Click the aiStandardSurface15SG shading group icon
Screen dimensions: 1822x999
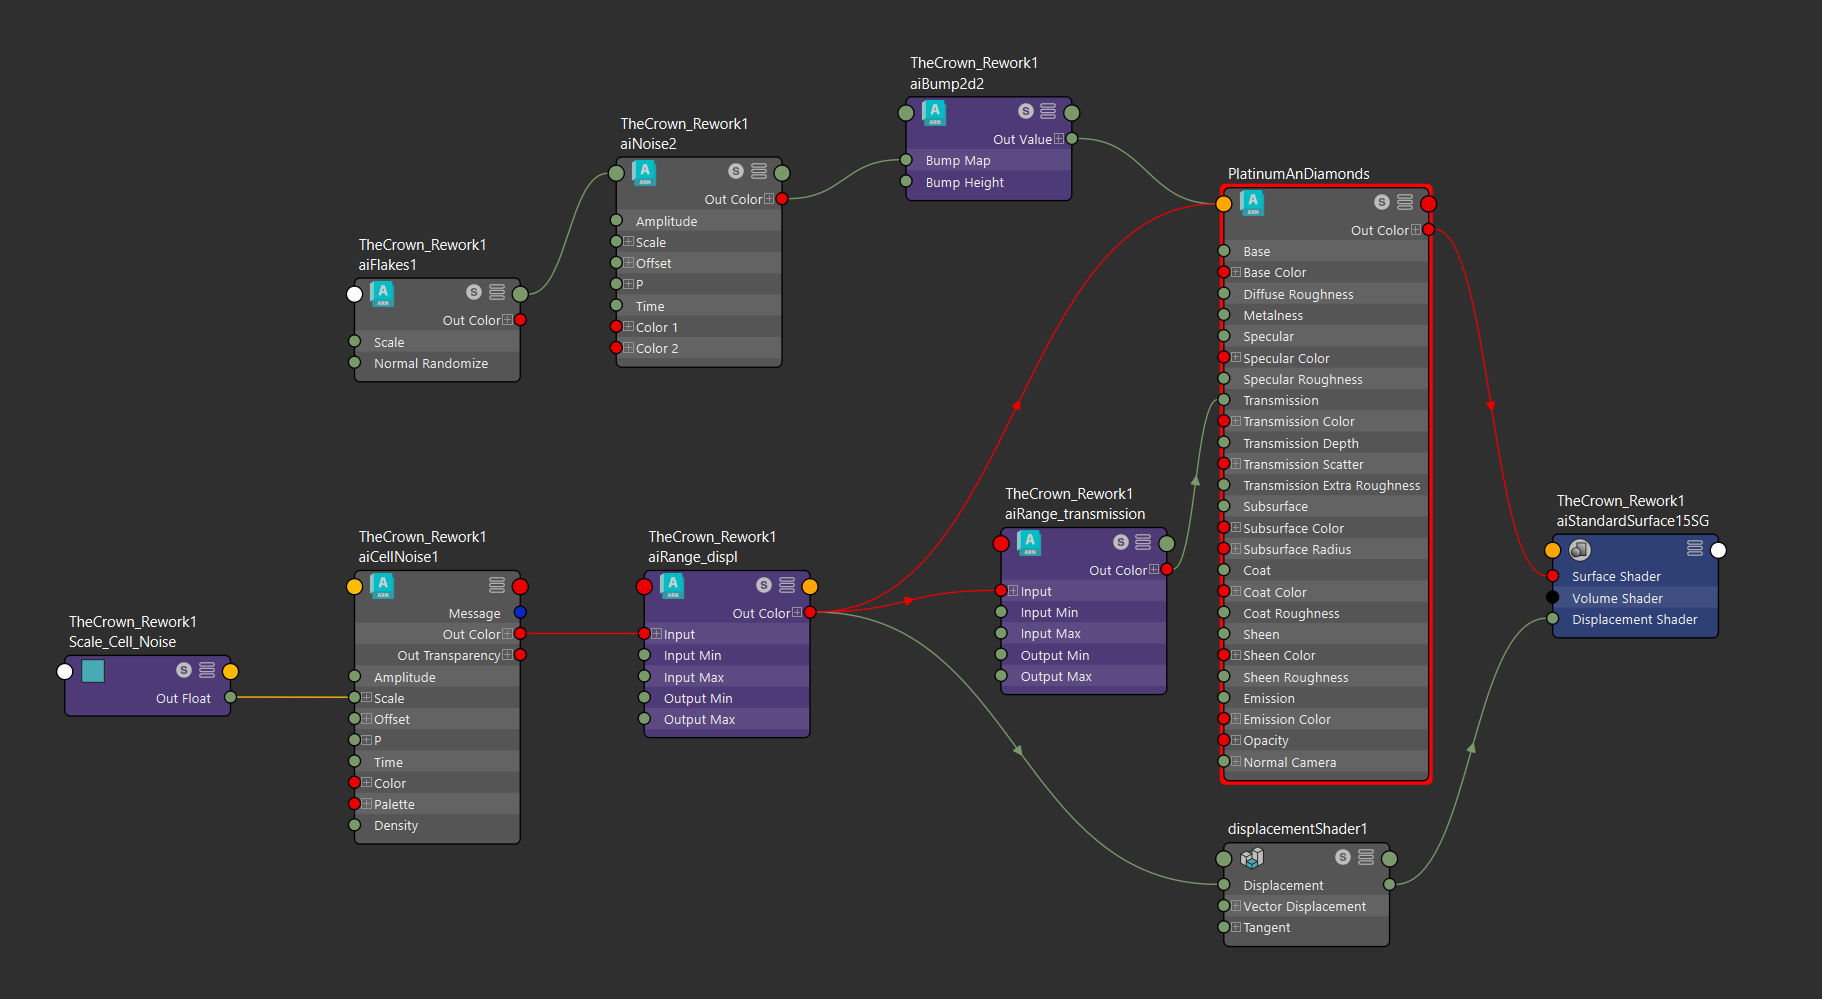click(x=1580, y=549)
